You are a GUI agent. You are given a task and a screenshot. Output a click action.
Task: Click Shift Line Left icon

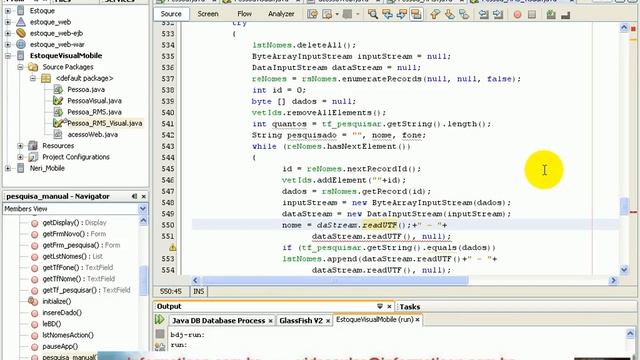click(x=484, y=14)
